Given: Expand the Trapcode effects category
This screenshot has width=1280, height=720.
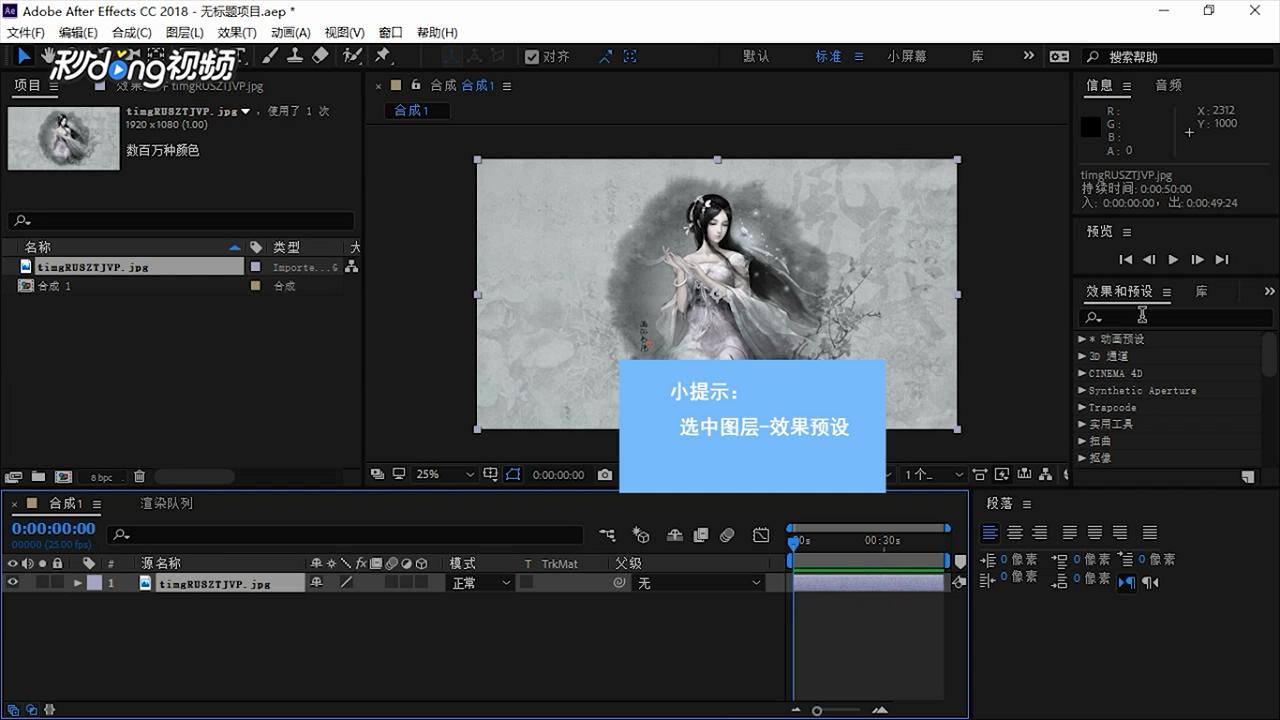Looking at the screenshot, I should [1082, 407].
